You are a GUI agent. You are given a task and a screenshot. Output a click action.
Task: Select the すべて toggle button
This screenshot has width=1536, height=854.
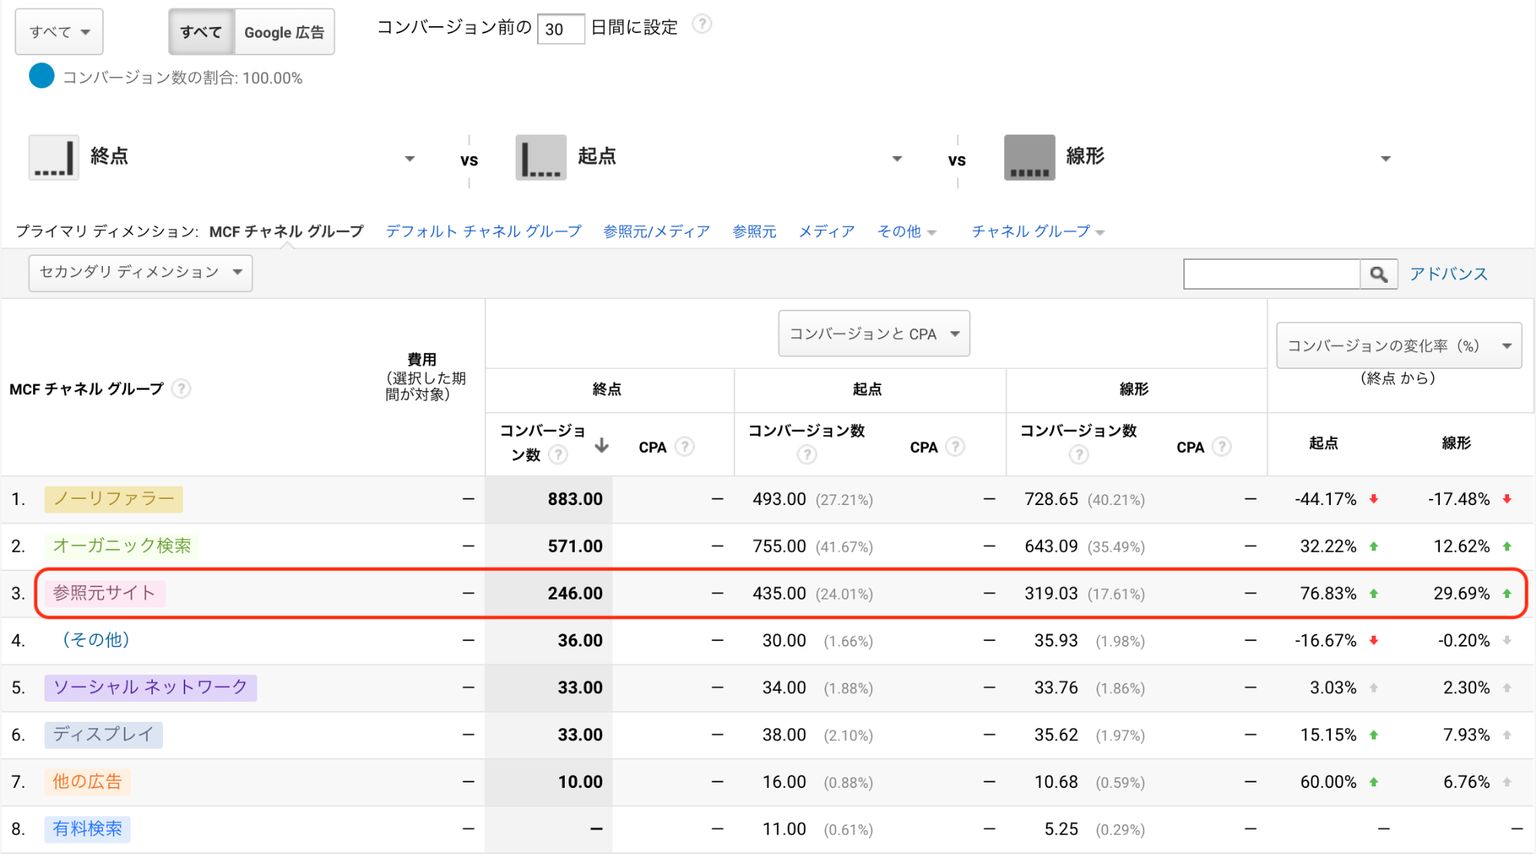pyautogui.click(x=201, y=32)
